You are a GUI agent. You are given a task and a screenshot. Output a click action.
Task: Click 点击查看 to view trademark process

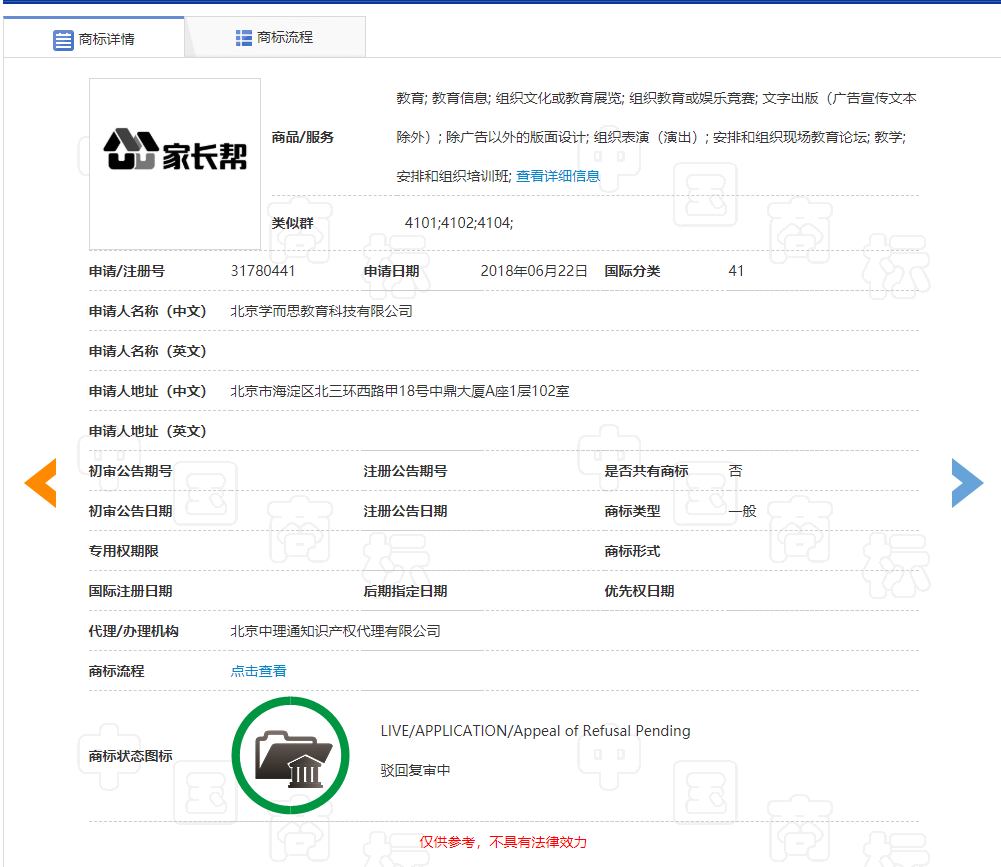(x=257, y=670)
